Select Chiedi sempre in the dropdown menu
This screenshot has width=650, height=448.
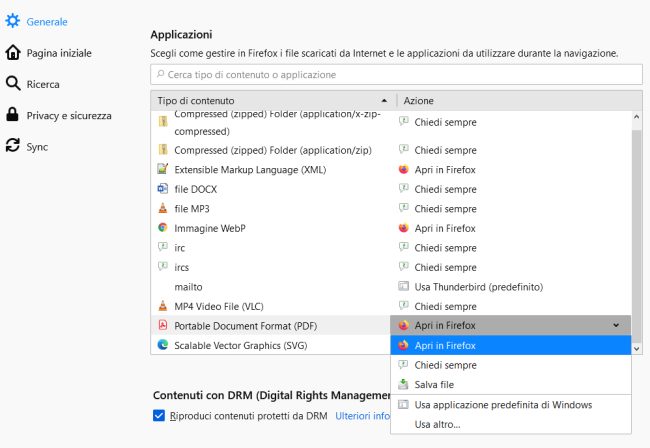tap(510, 365)
